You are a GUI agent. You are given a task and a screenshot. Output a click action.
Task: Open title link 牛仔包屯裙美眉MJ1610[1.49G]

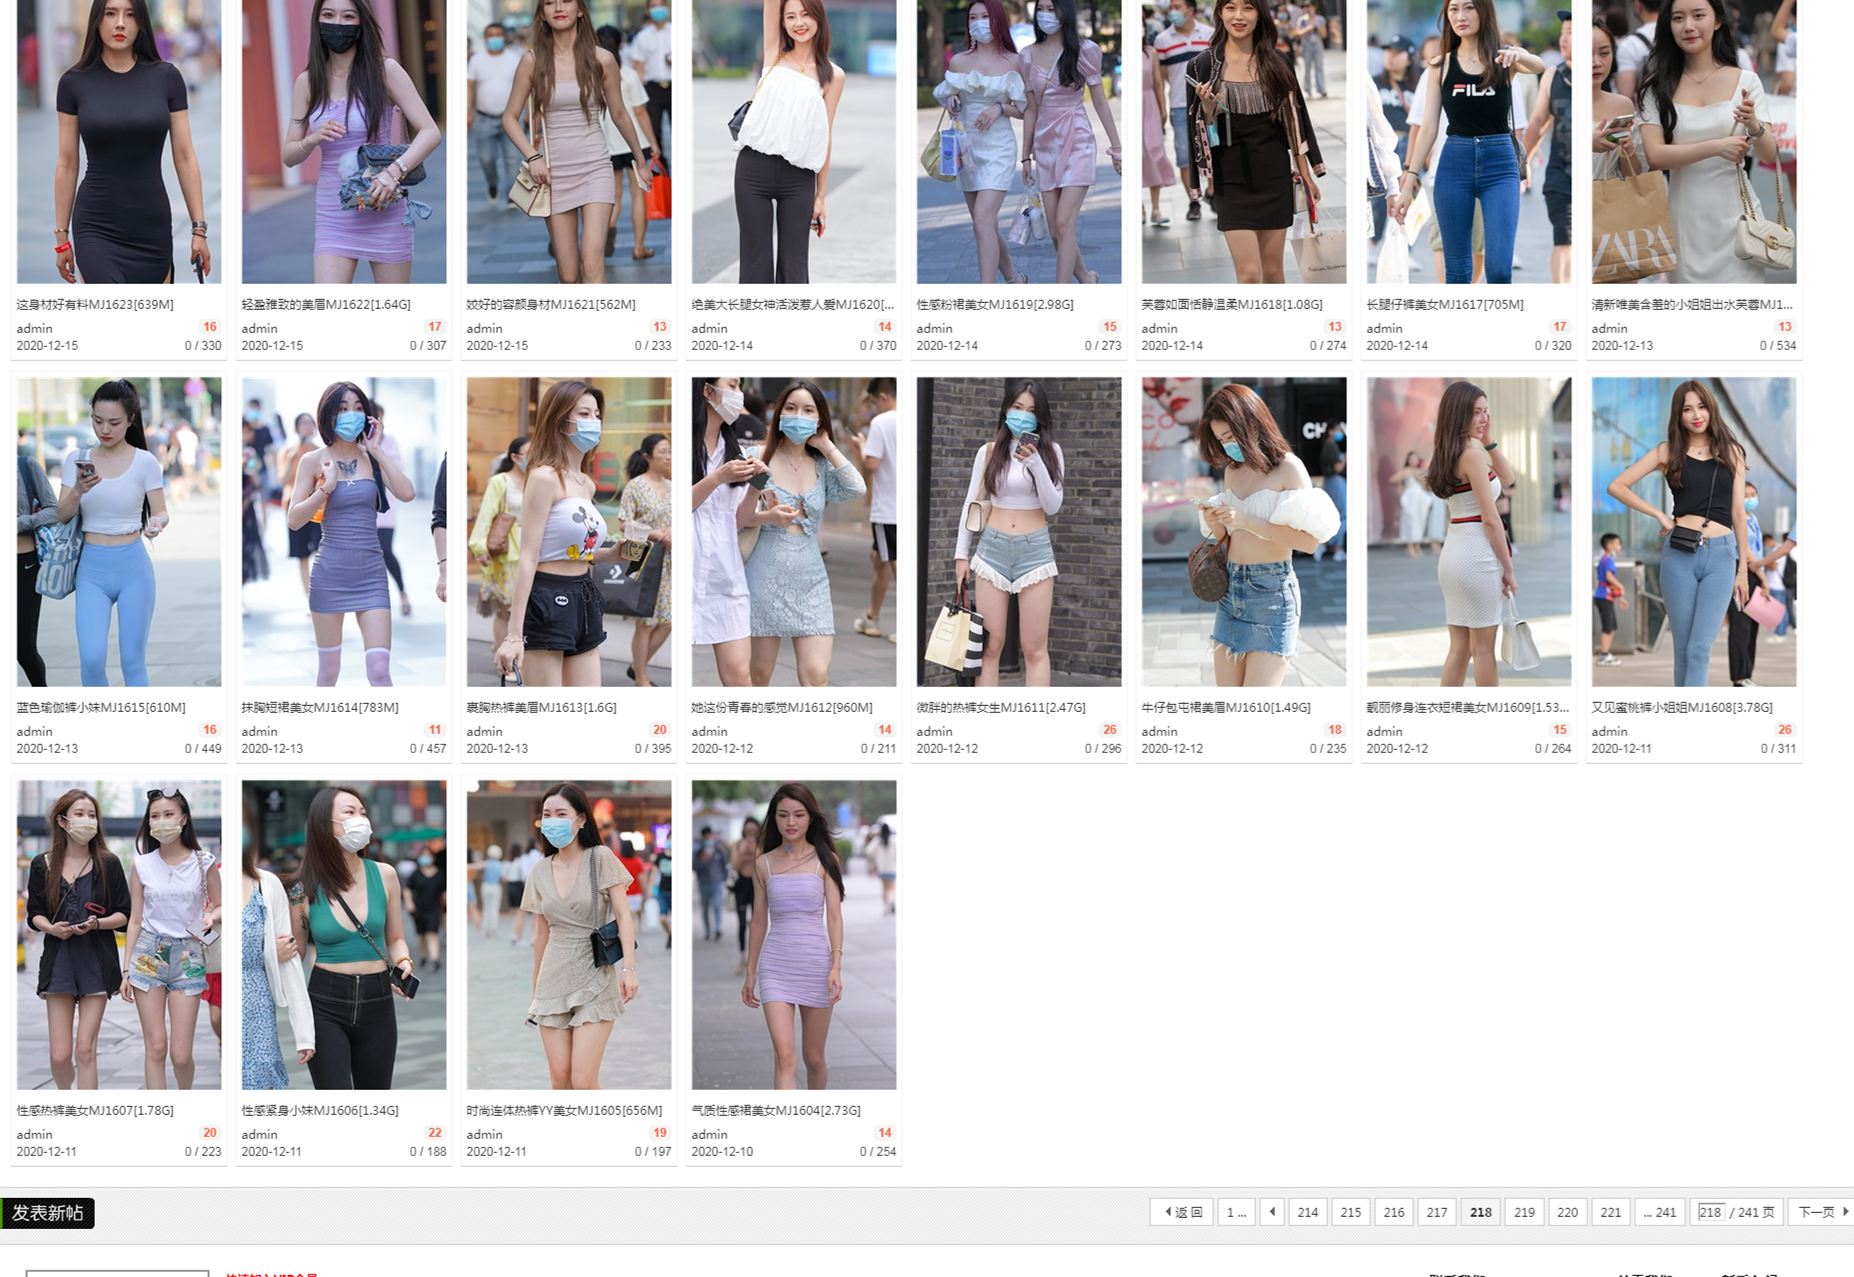click(1226, 707)
